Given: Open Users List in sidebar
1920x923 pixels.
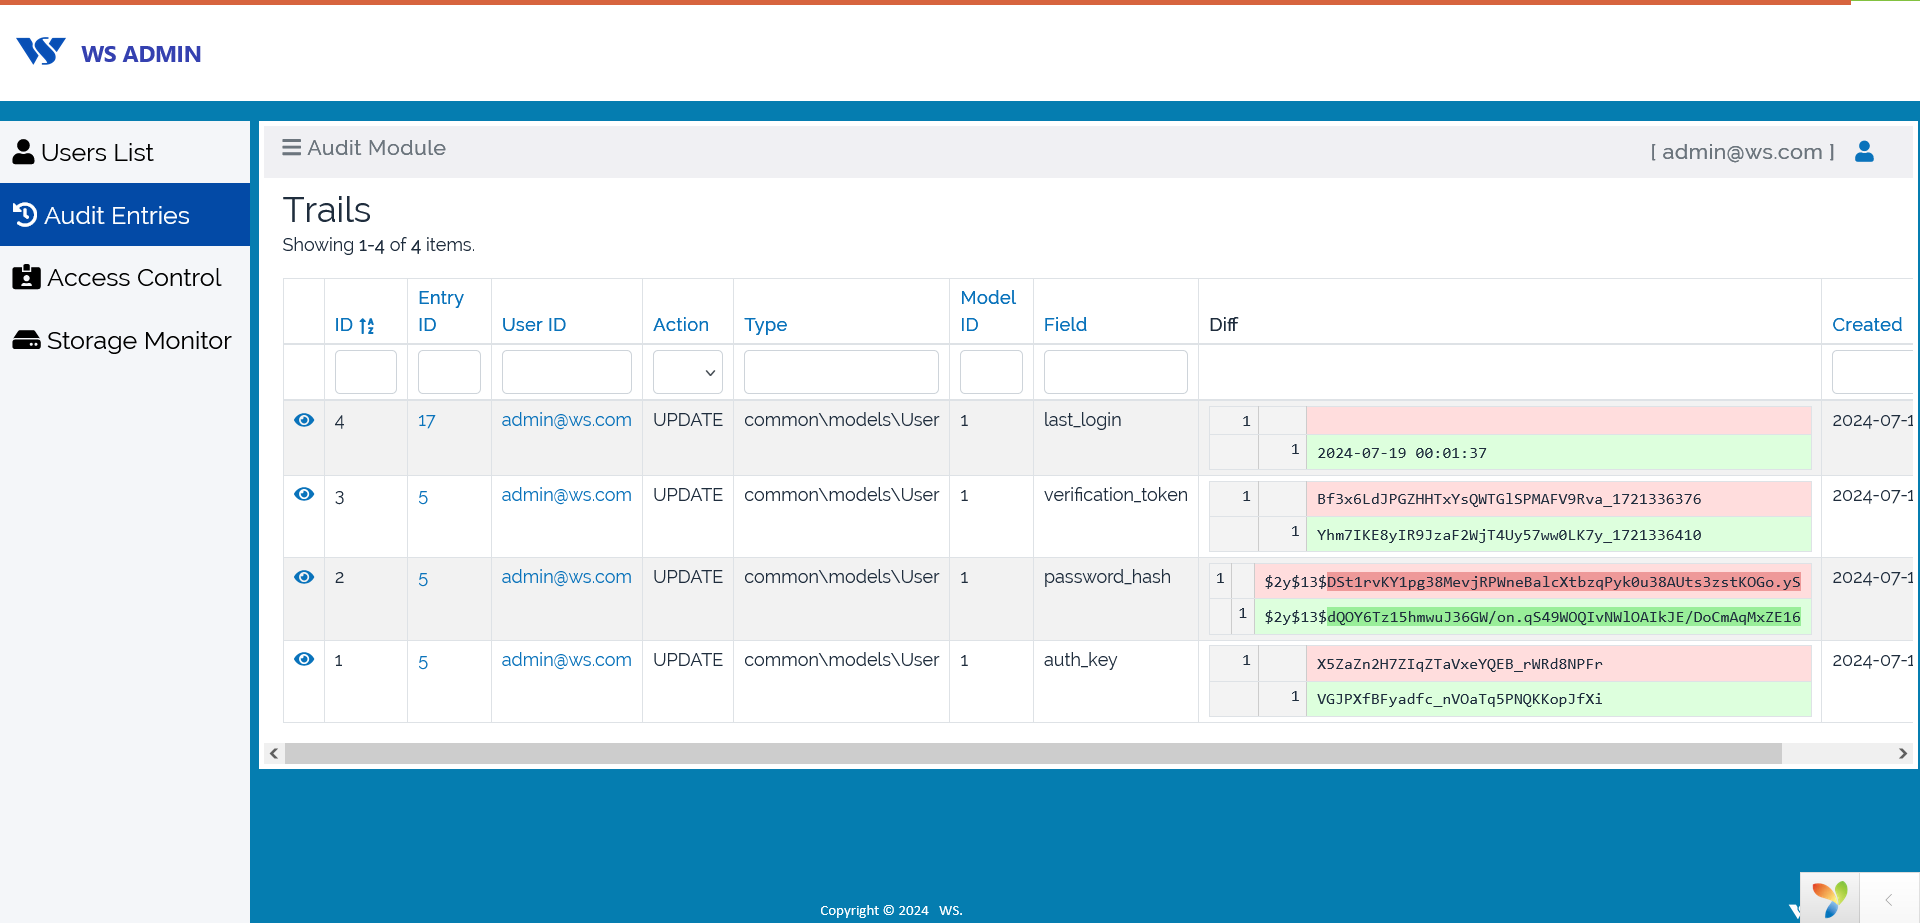Looking at the screenshot, I should tap(97, 153).
